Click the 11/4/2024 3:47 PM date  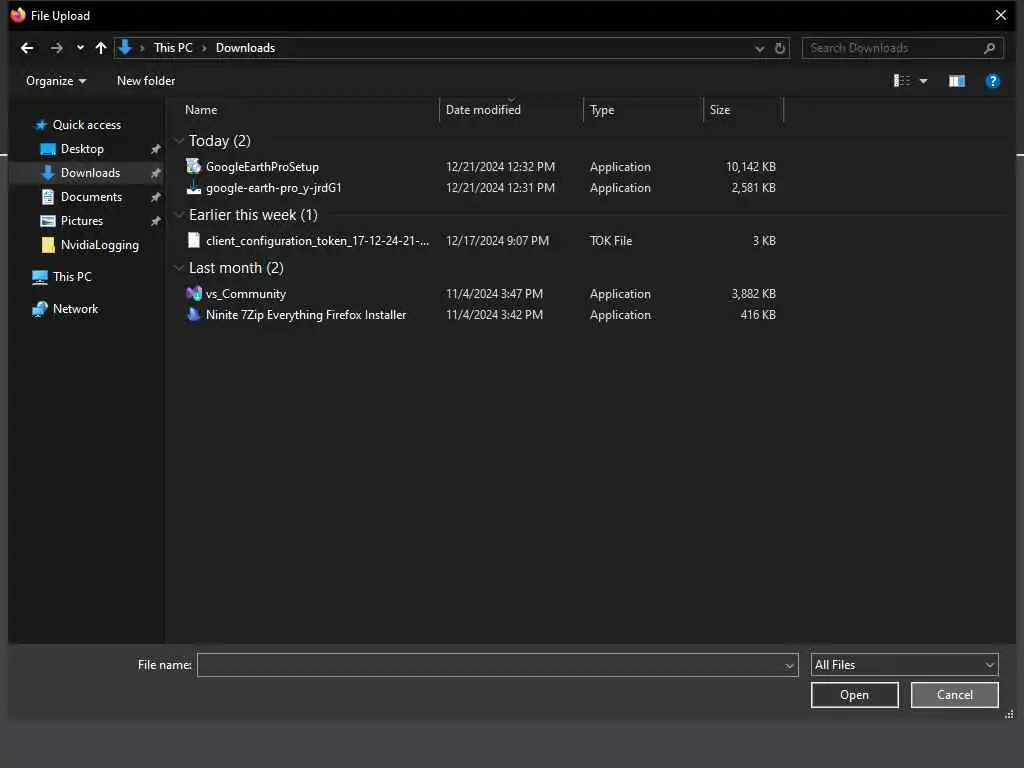click(x=494, y=294)
